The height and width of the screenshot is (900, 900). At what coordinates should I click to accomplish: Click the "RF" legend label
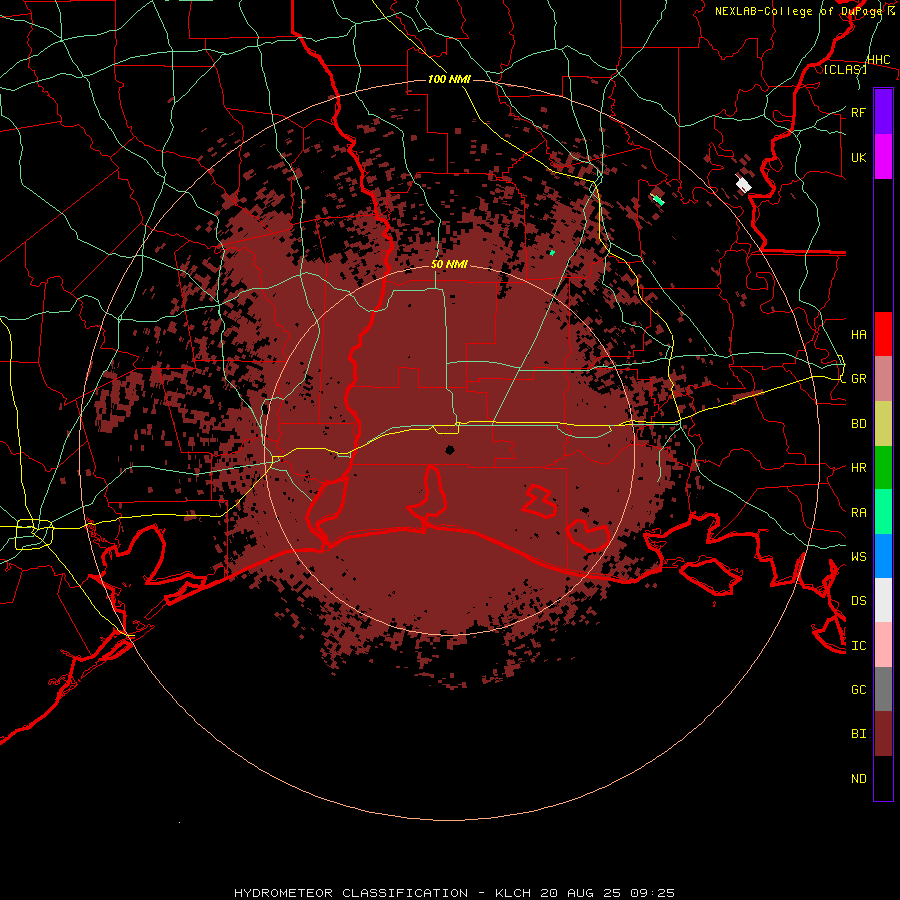pyautogui.click(x=858, y=112)
